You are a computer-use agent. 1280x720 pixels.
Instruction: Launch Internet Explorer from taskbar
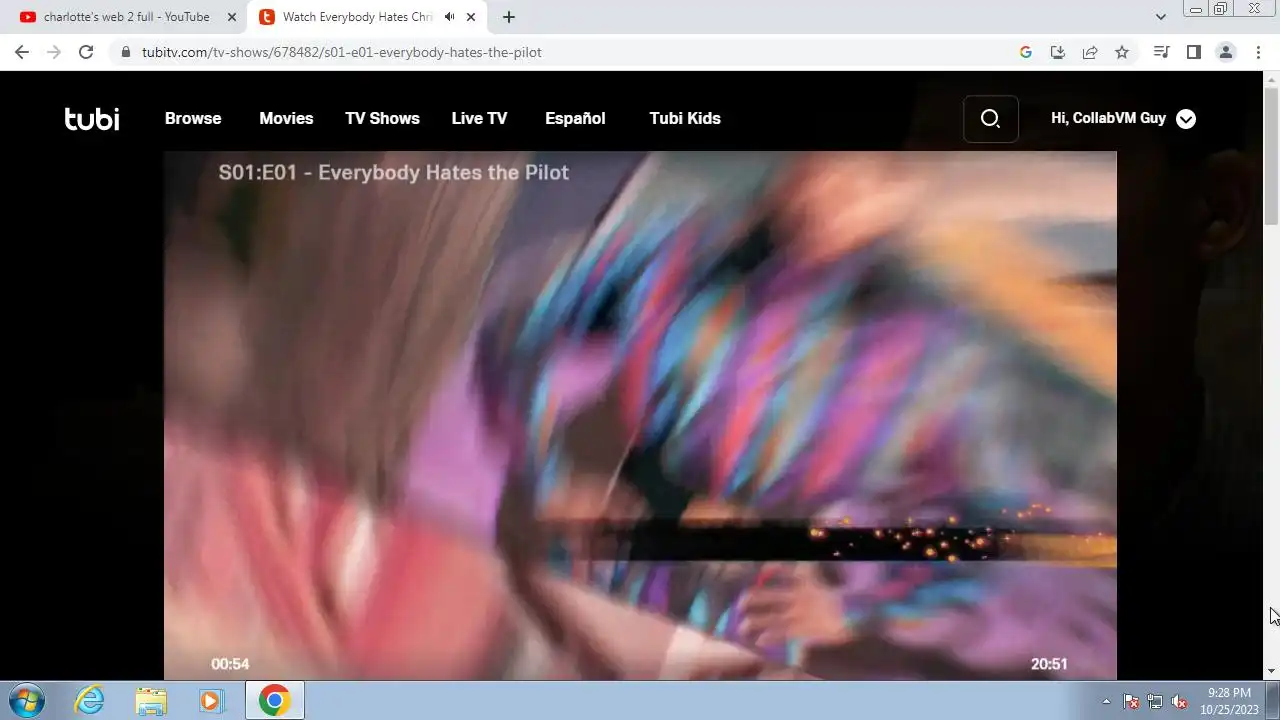[x=90, y=700]
